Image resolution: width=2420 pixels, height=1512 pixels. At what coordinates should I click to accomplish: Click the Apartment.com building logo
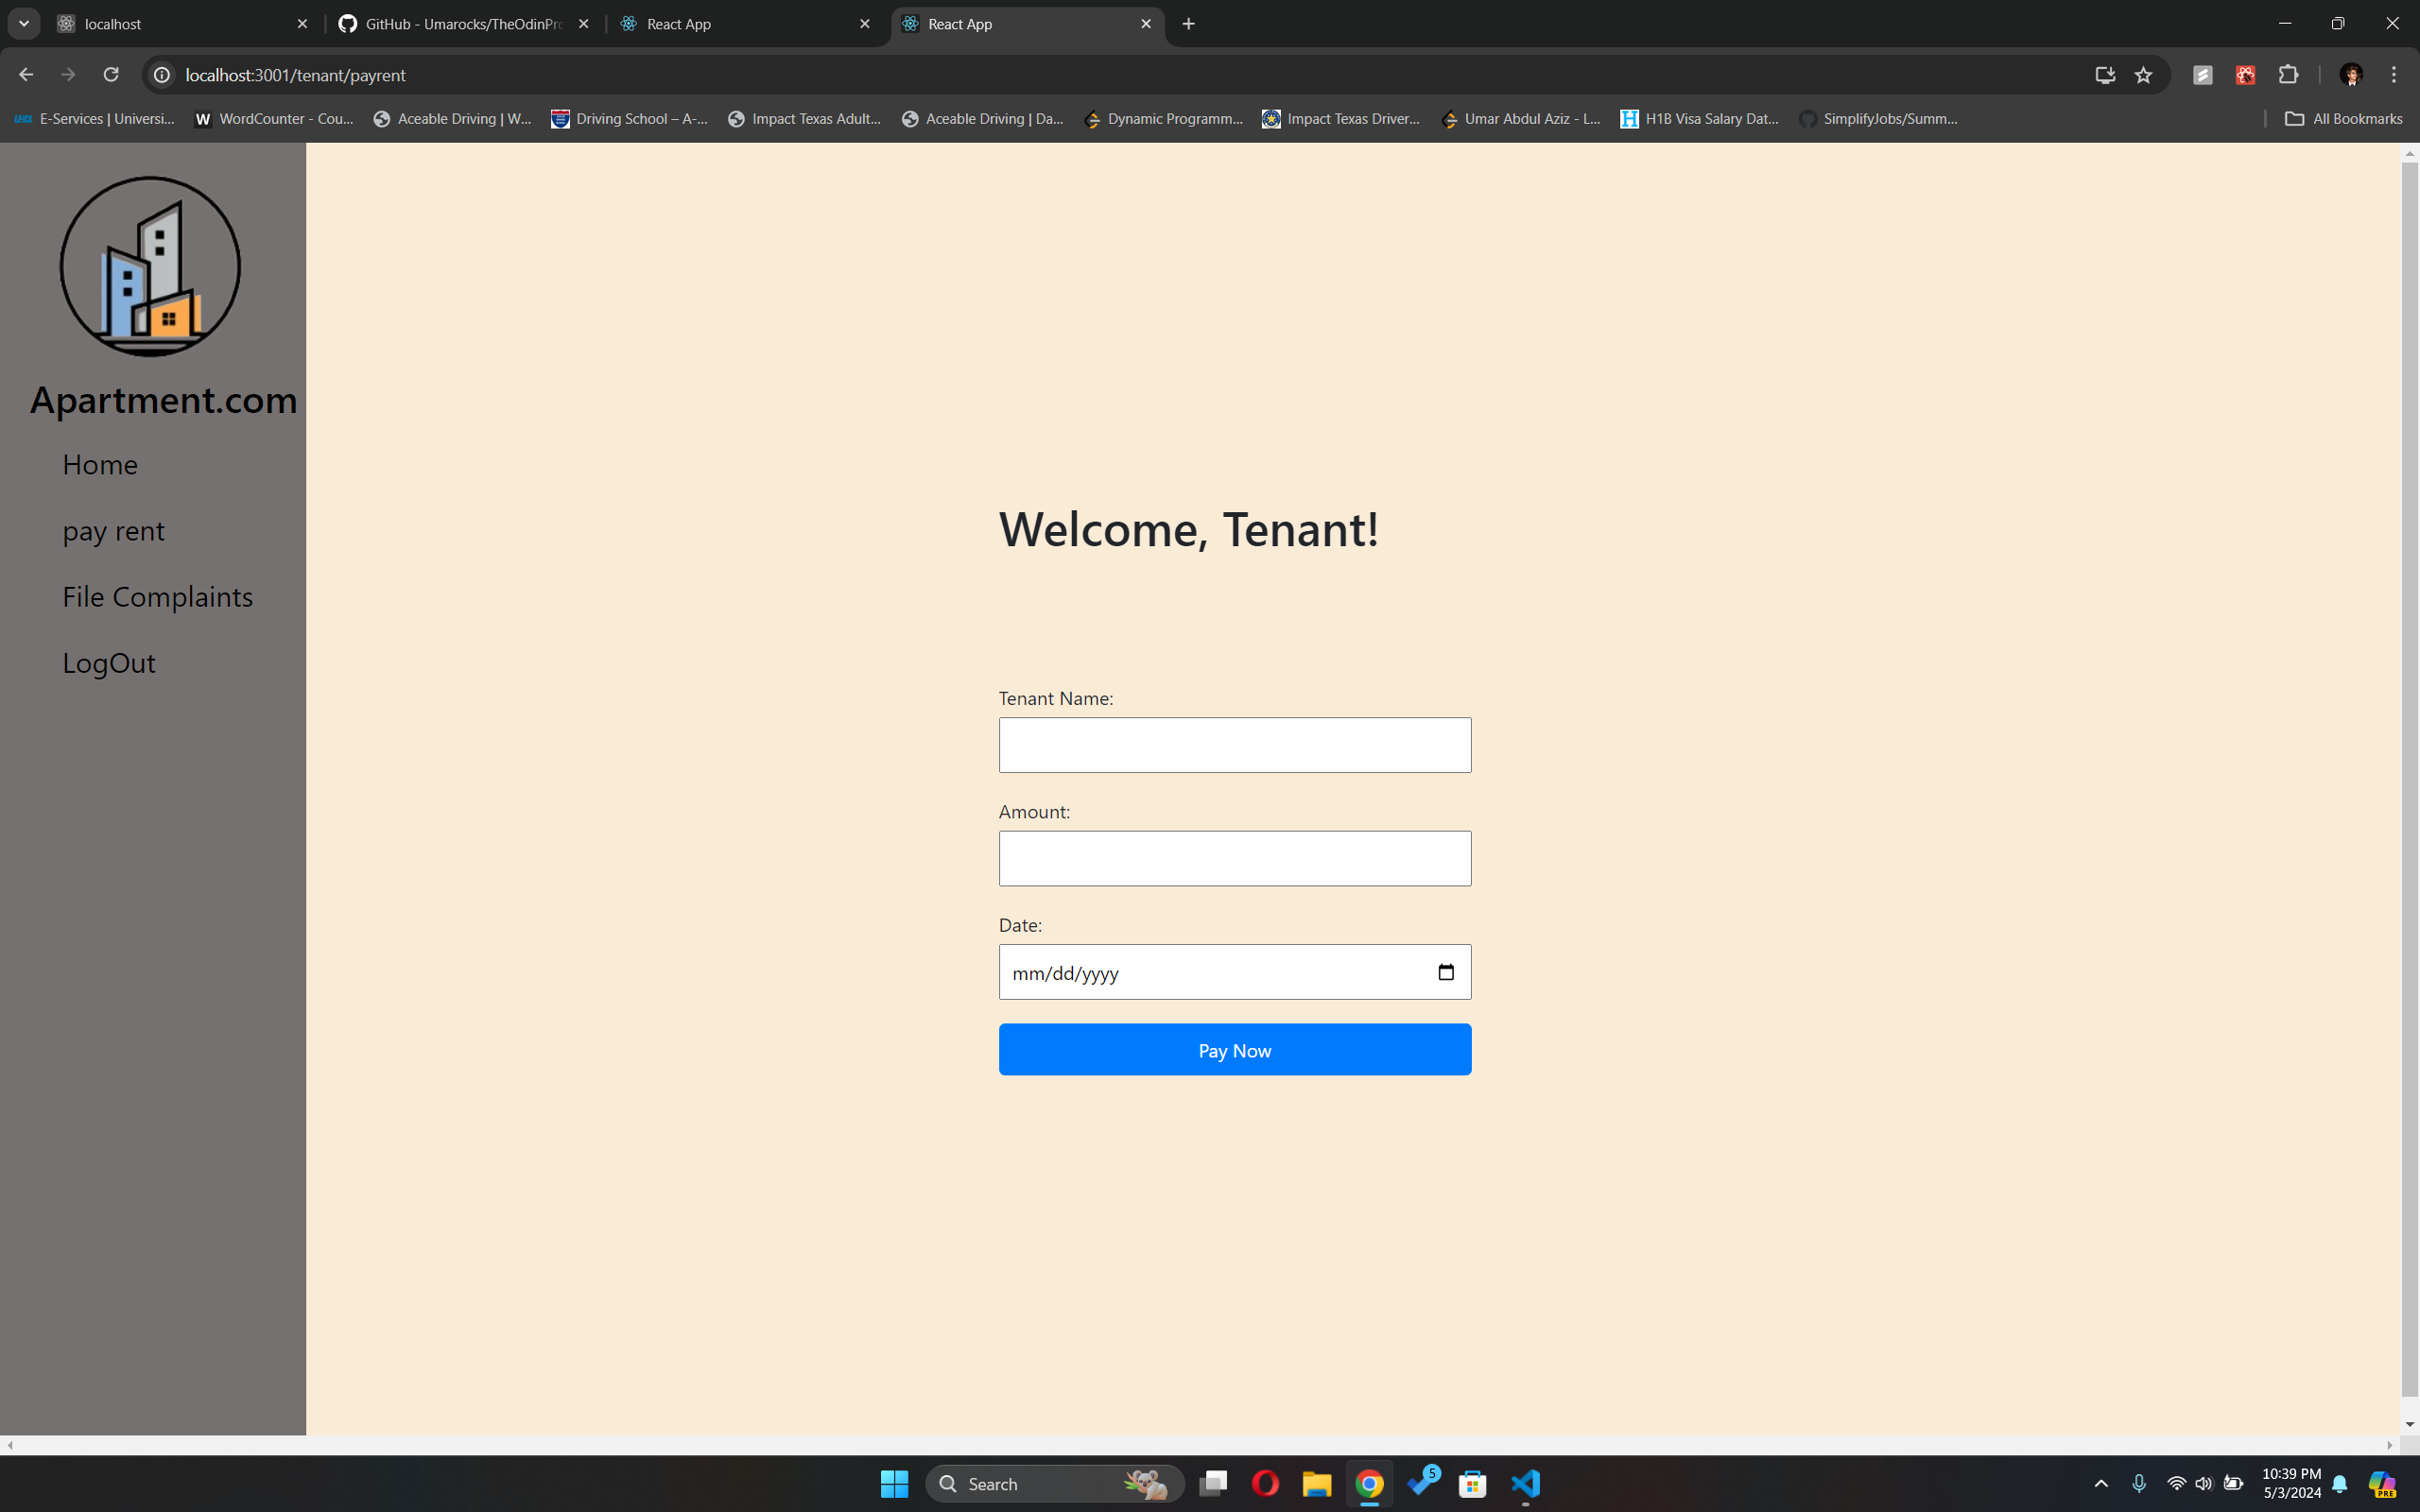coord(150,266)
